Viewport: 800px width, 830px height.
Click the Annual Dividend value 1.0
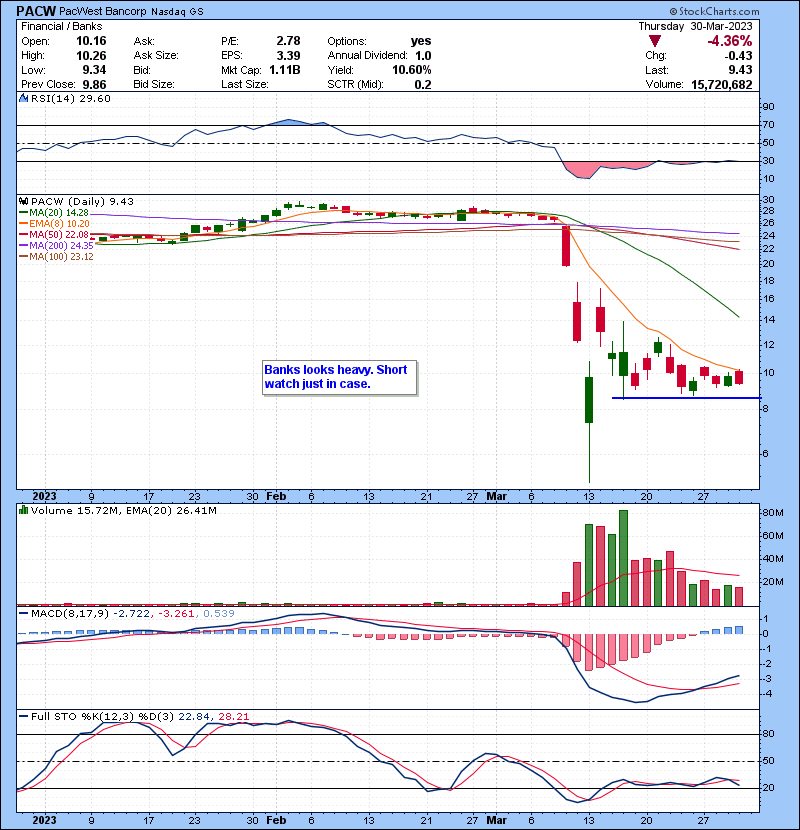(423, 56)
